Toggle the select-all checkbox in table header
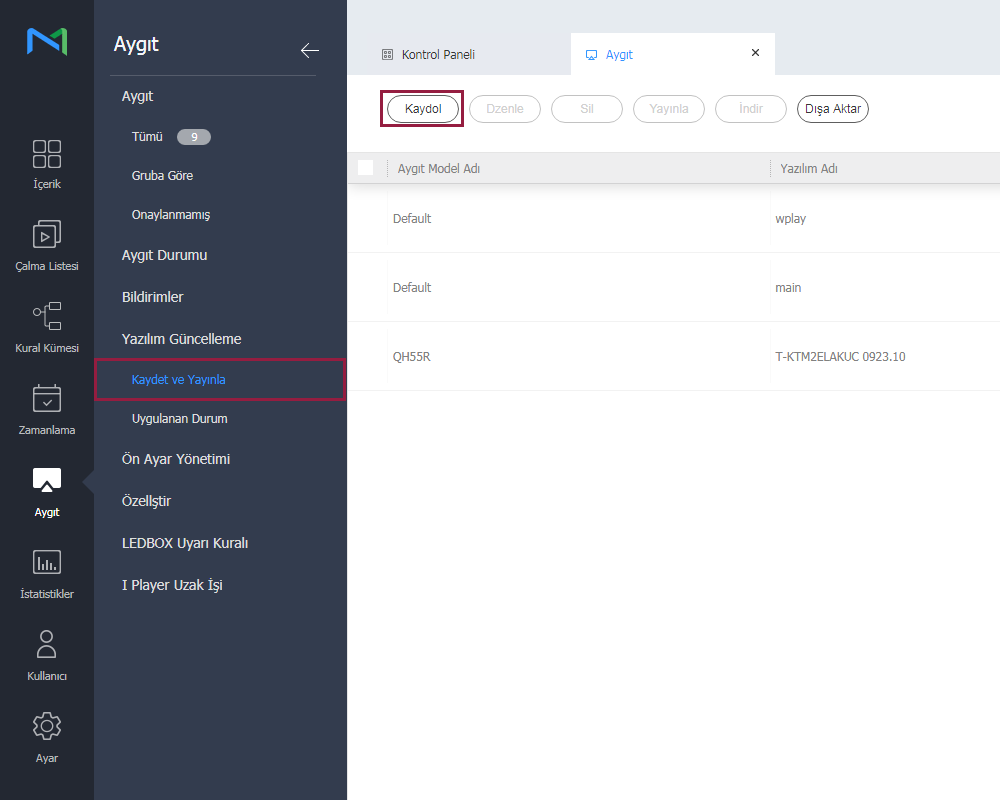 365,168
